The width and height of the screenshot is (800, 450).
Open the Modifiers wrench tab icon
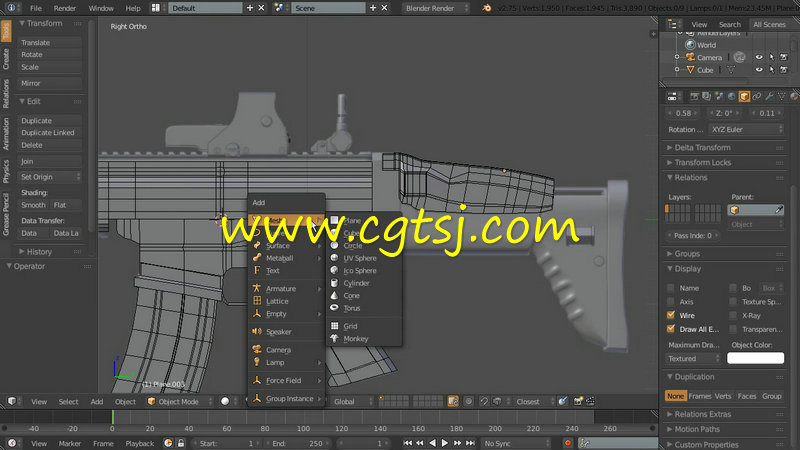(769, 96)
